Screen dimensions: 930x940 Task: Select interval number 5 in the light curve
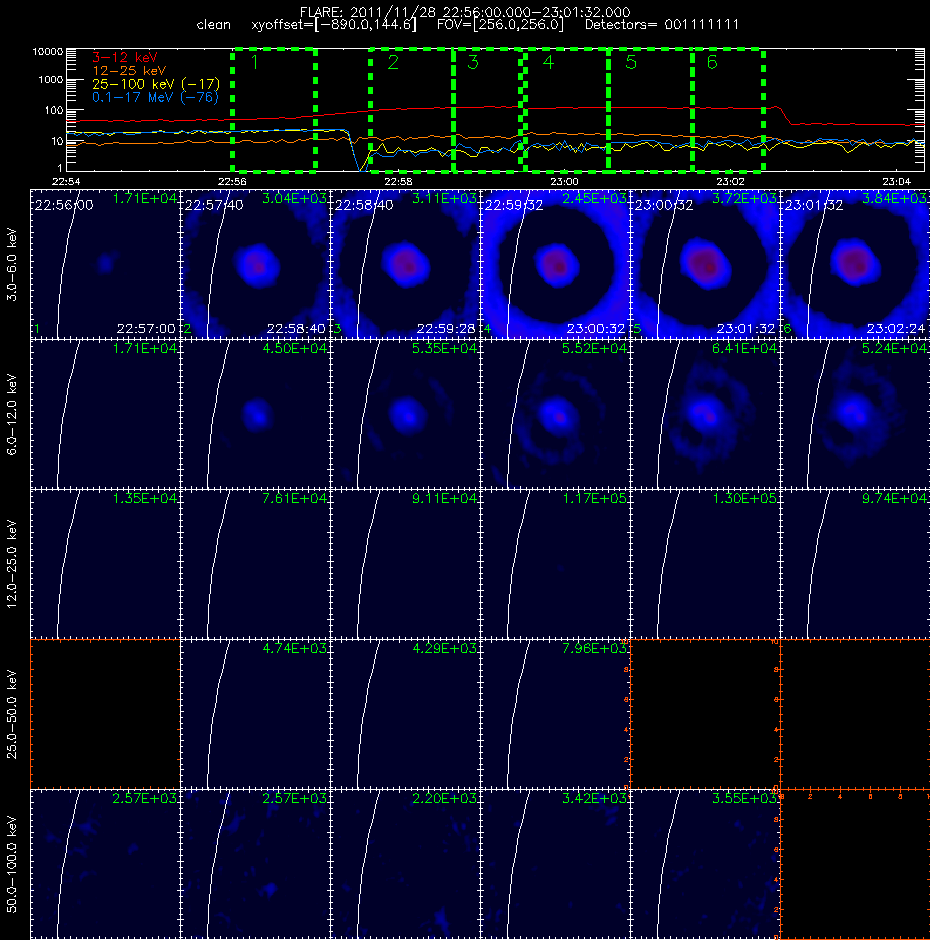tap(631, 62)
